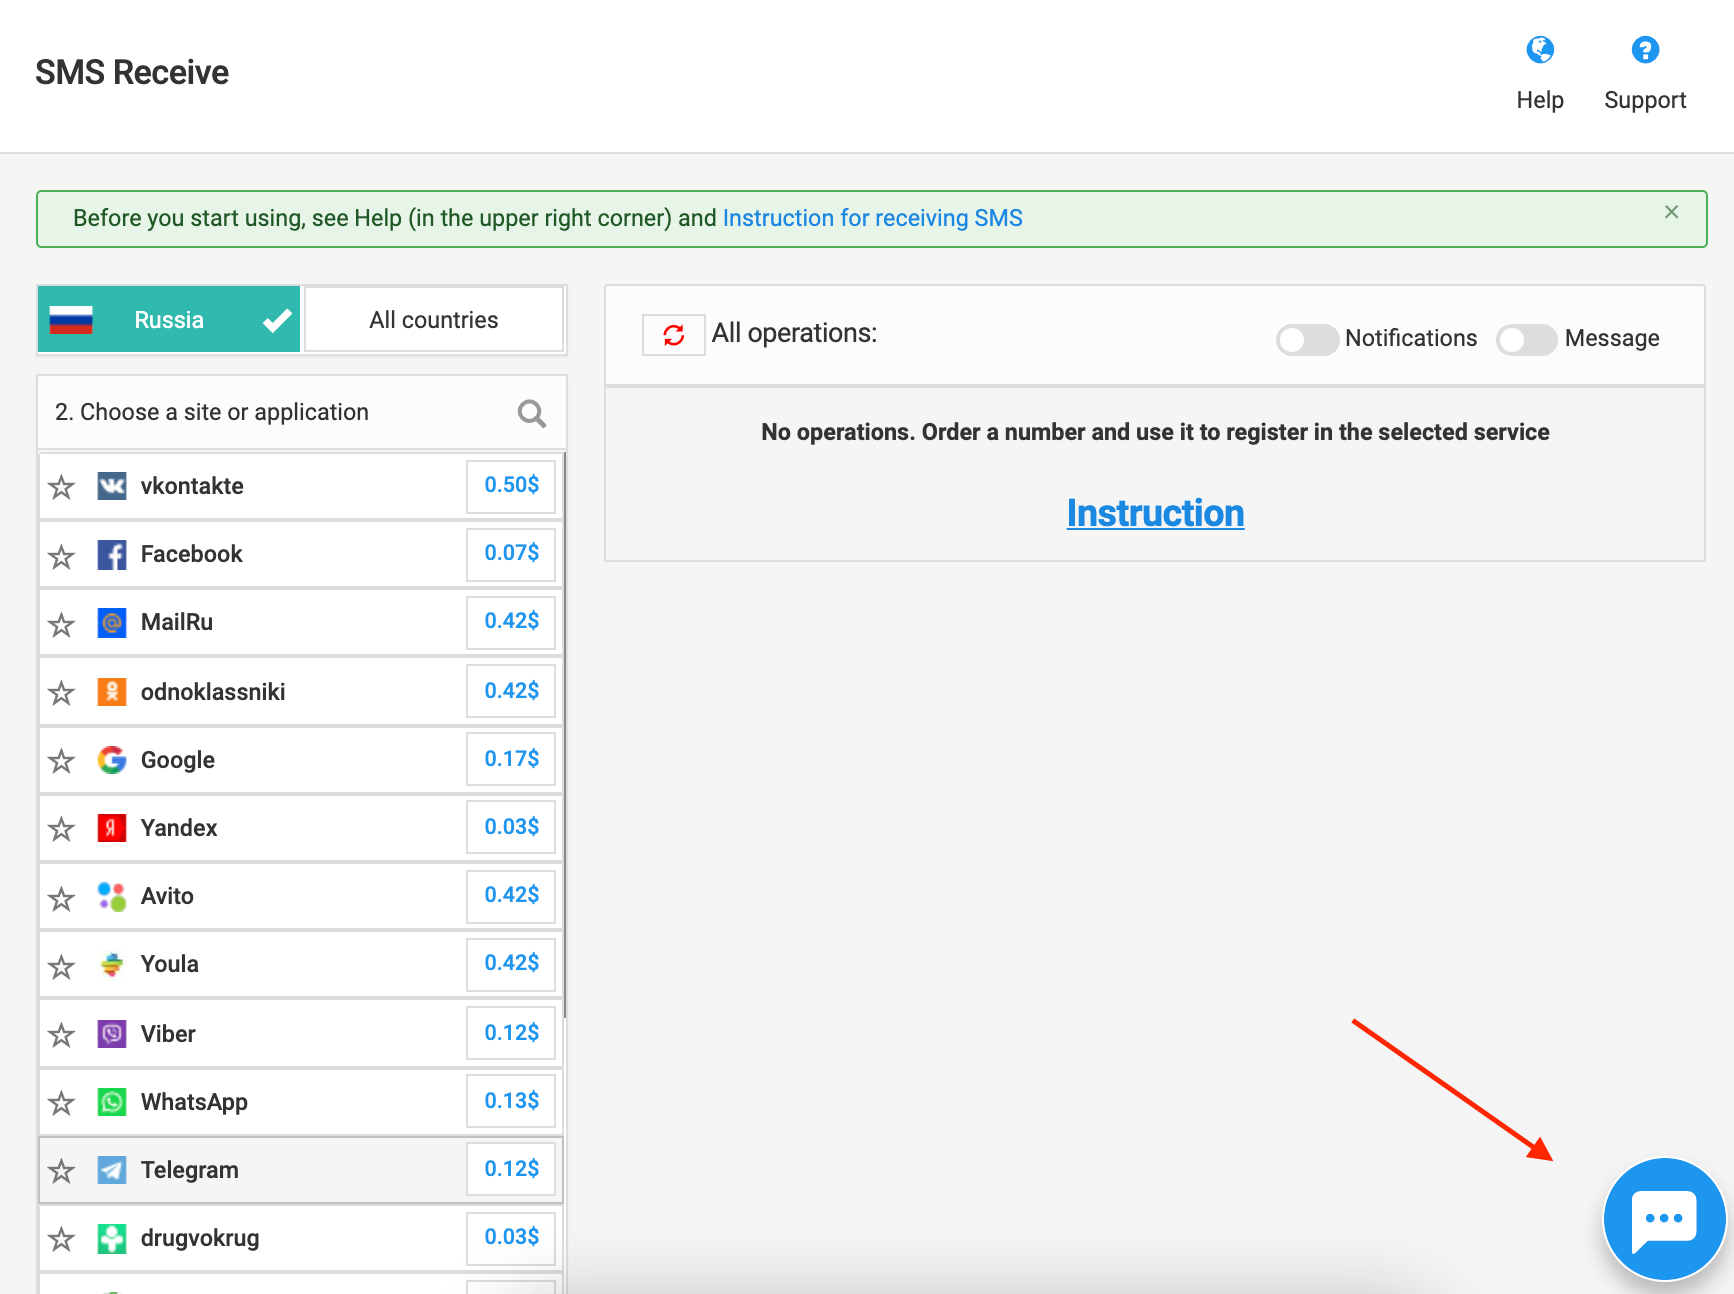1734x1294 pixels.
Task: Dismiss the green help banner
Action: (x=1671, y=212)
